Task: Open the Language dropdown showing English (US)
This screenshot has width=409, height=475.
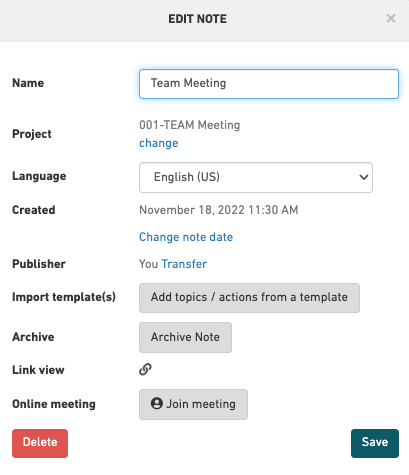Action: pyautogui.click(x=256, y=177)
